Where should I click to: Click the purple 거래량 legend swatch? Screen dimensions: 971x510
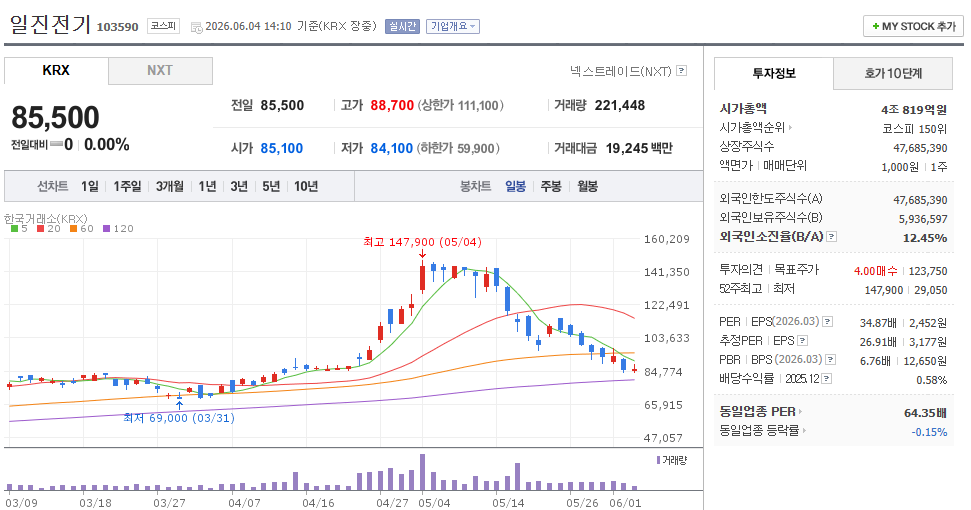point(658,460)
